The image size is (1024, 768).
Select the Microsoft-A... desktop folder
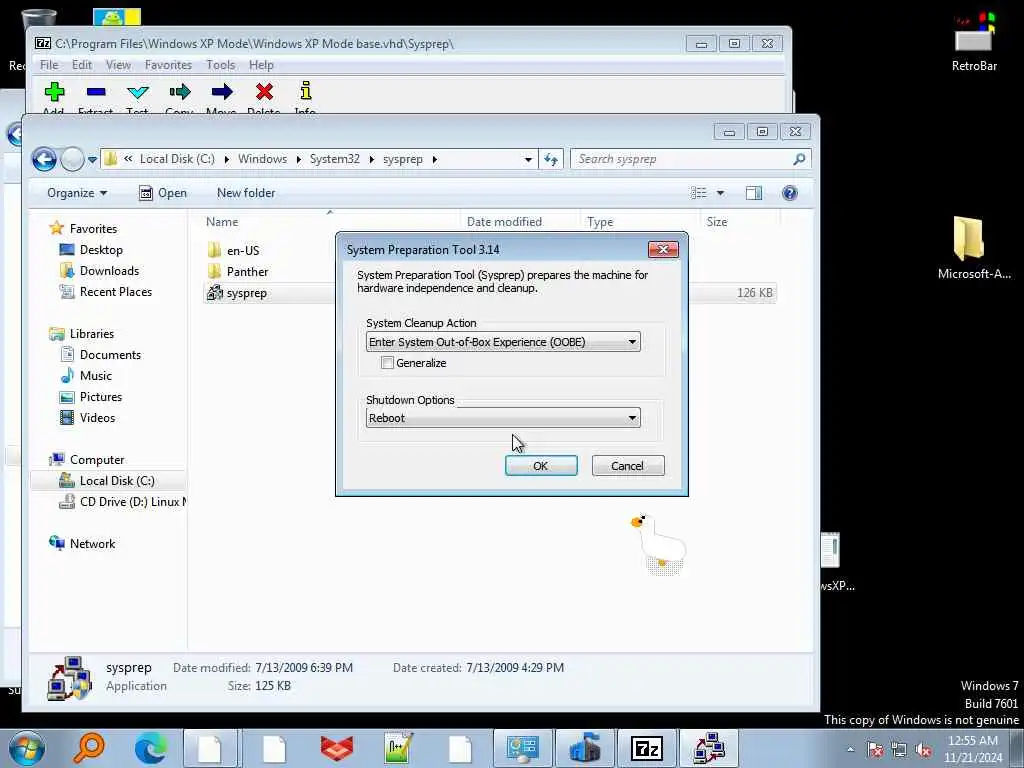[974, 248]
